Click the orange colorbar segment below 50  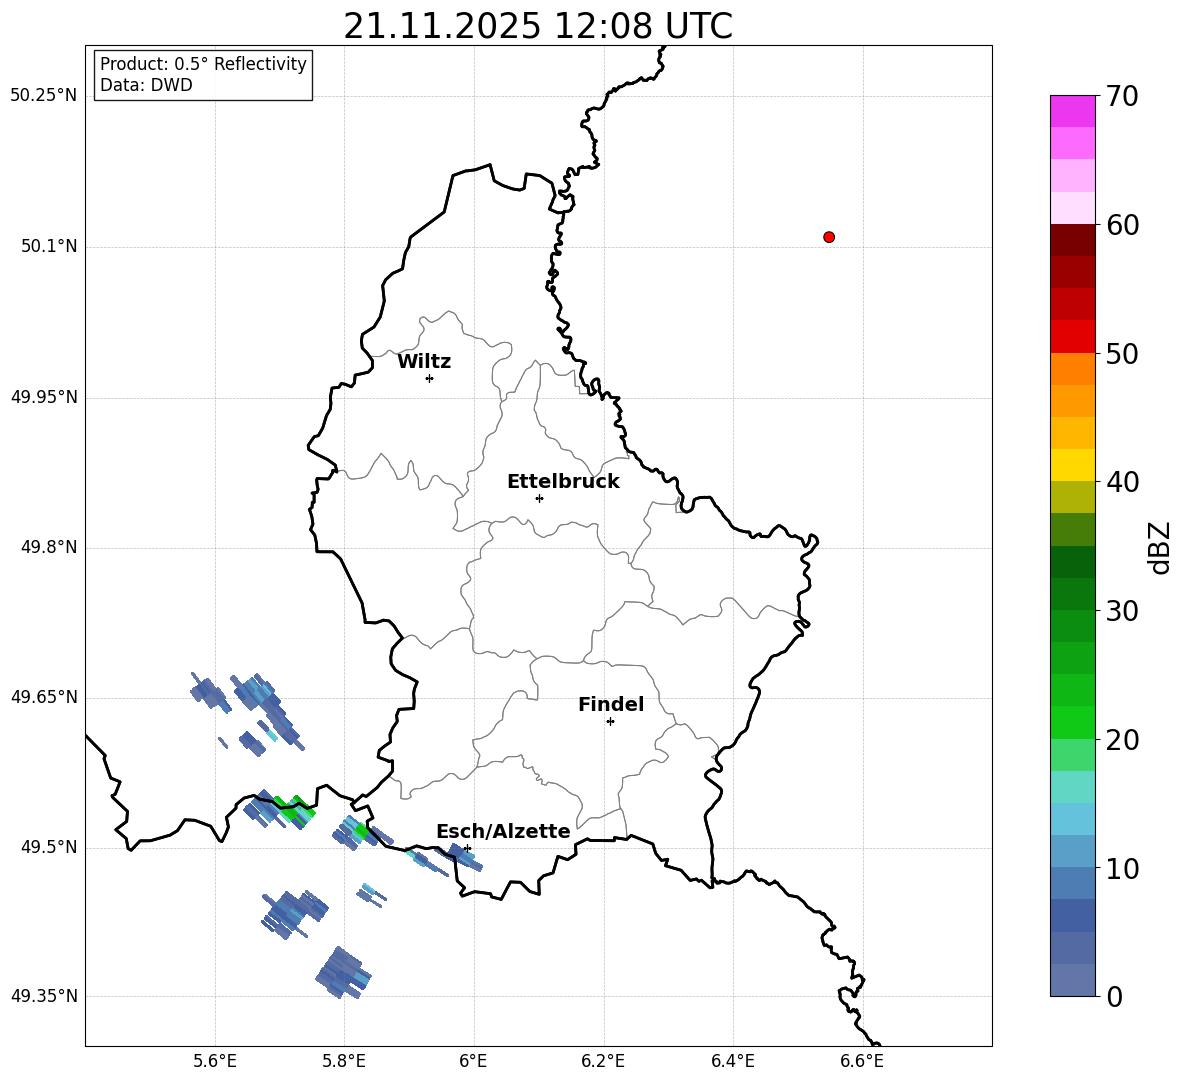point(1072,368)
